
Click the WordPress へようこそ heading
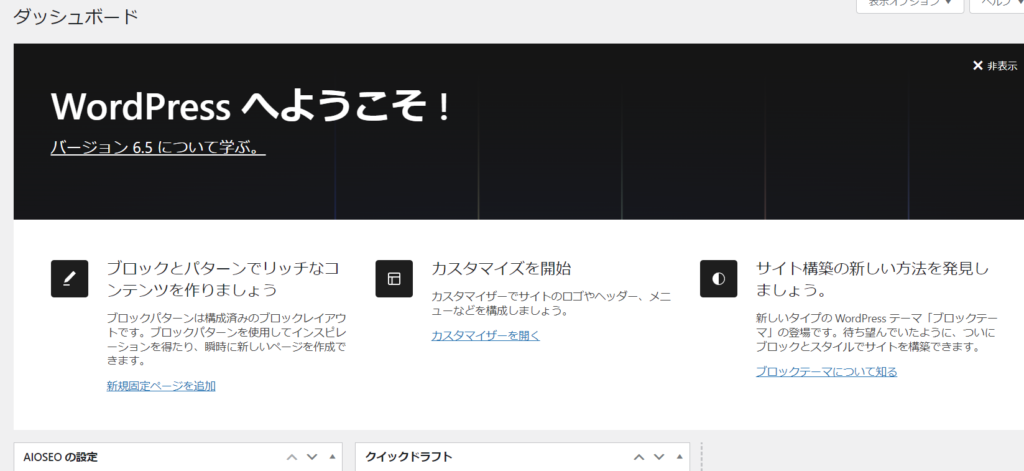tap(251, 106)
